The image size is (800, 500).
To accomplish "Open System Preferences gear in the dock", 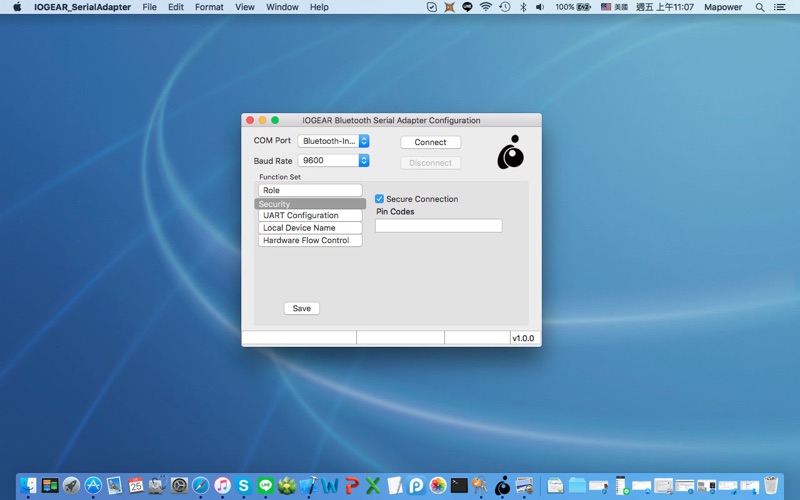I will pyautogui.click(x=179, y=485).
